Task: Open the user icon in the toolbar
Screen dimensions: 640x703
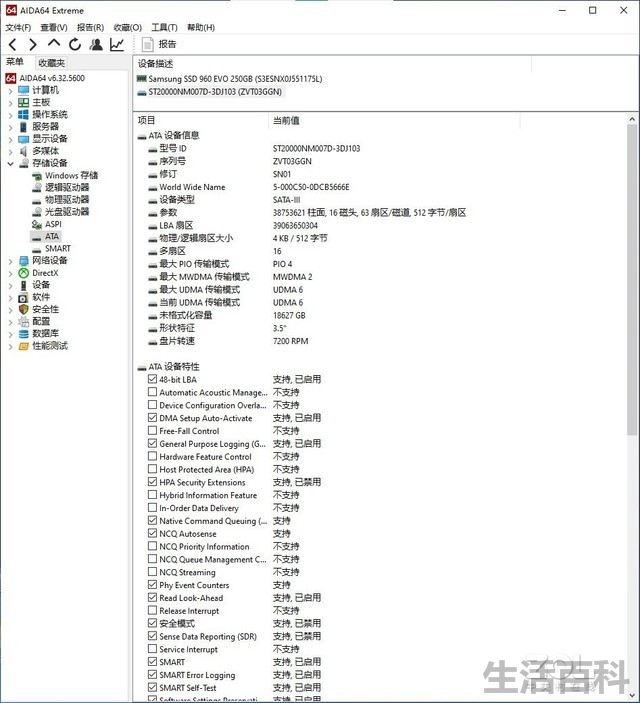Action: [96, 44]
